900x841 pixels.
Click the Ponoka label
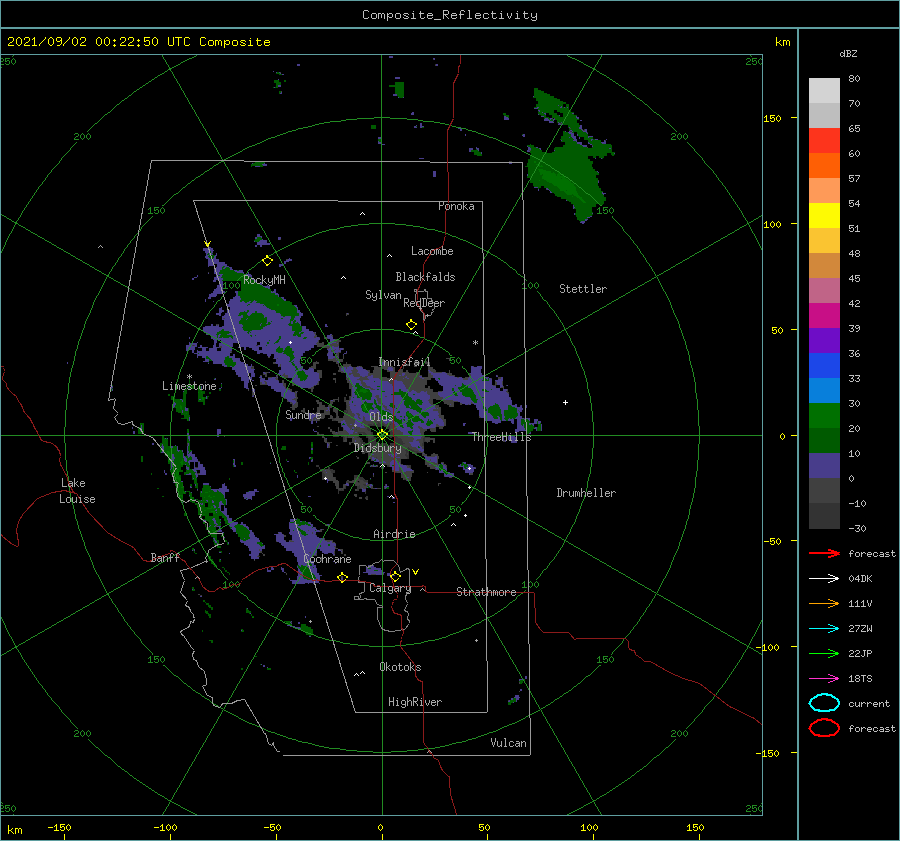(x=456, y=206)
